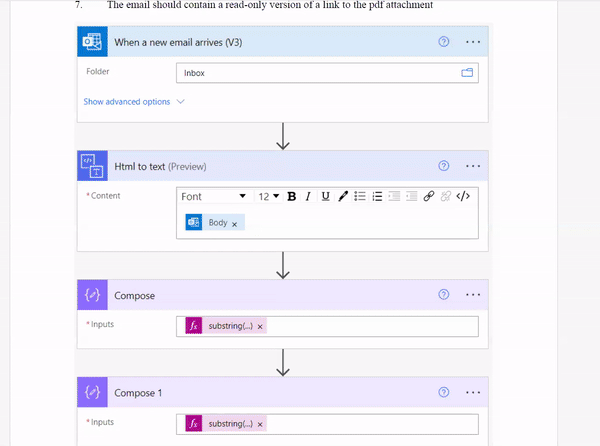Switch to HTML code view
600x446 pixels.
tap(463, 197)
